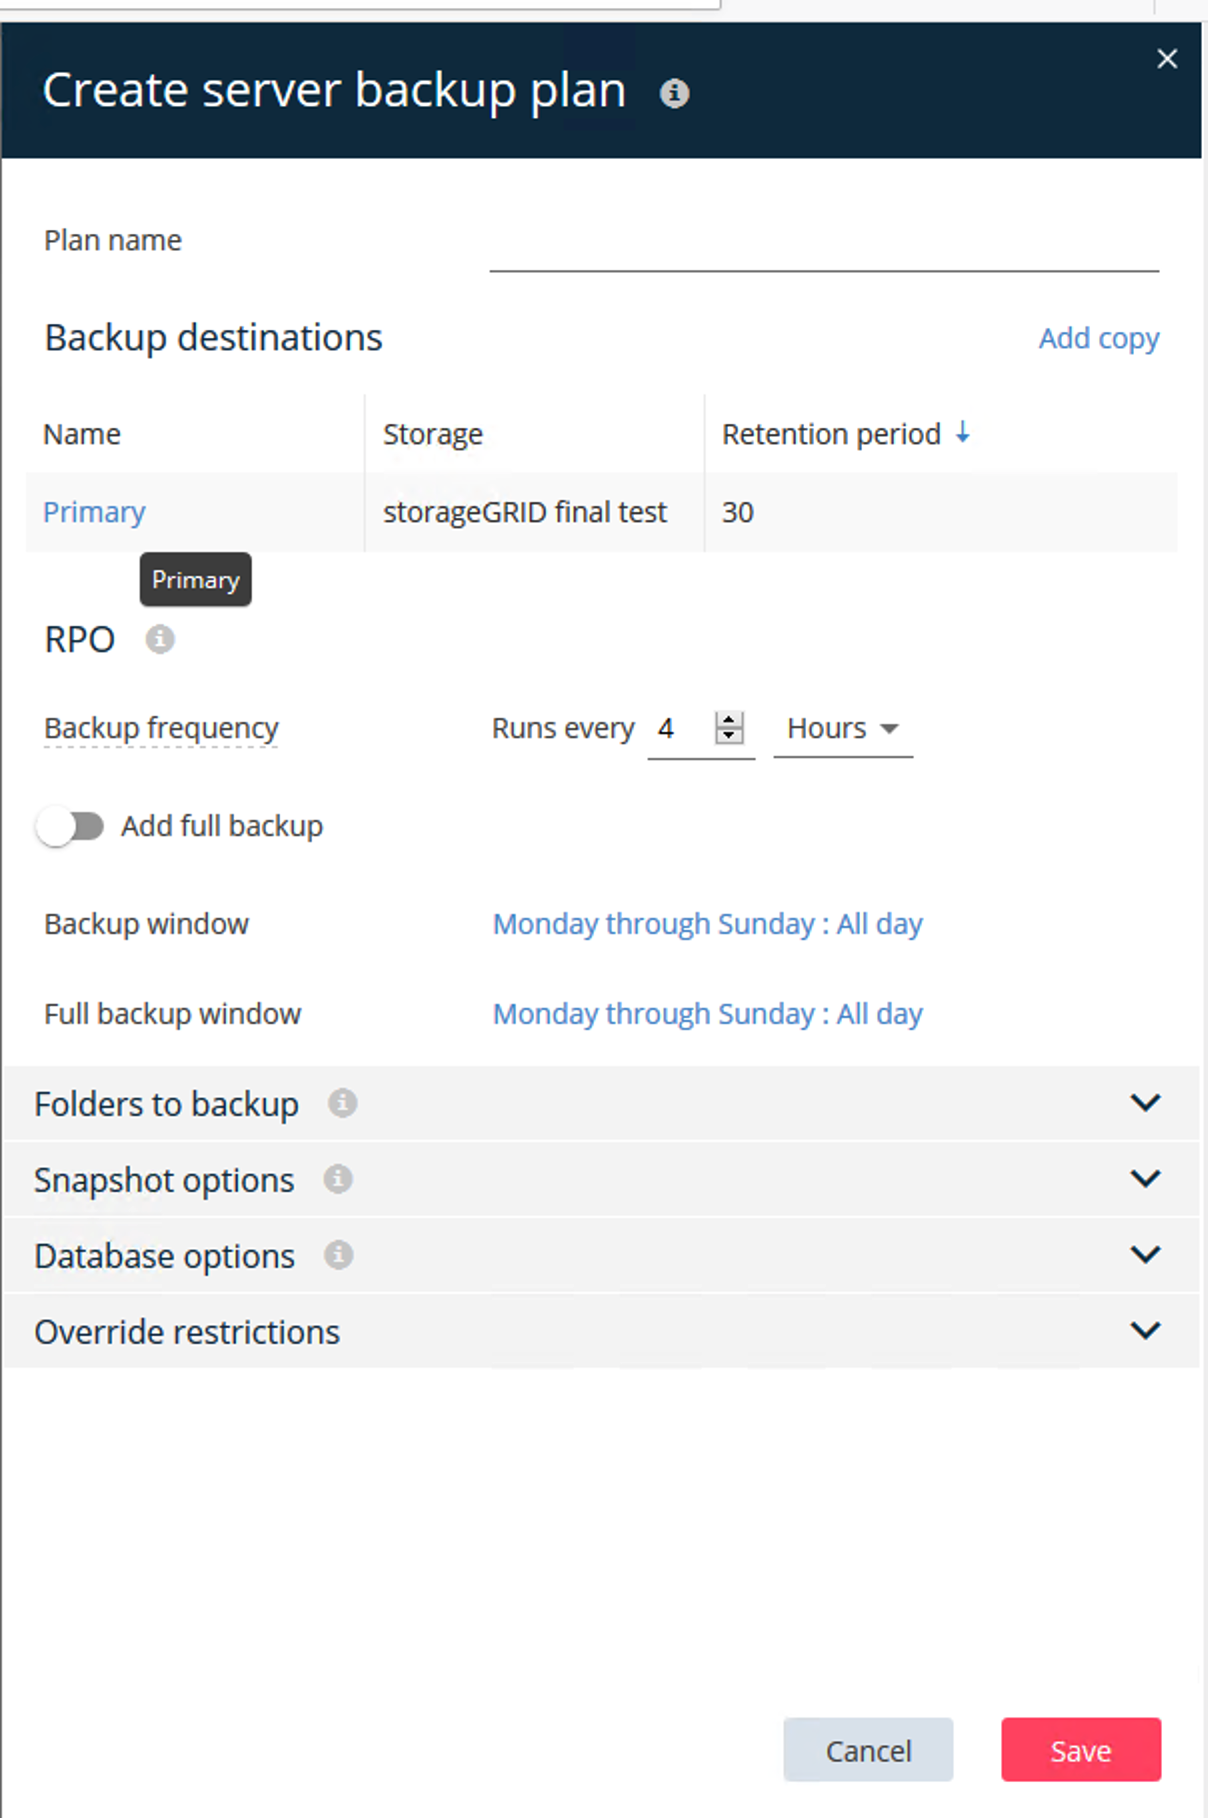This screenshot has width=1208, height=1818.
Task: Click the Backup window schedule link
Action: tap(707, 924)
